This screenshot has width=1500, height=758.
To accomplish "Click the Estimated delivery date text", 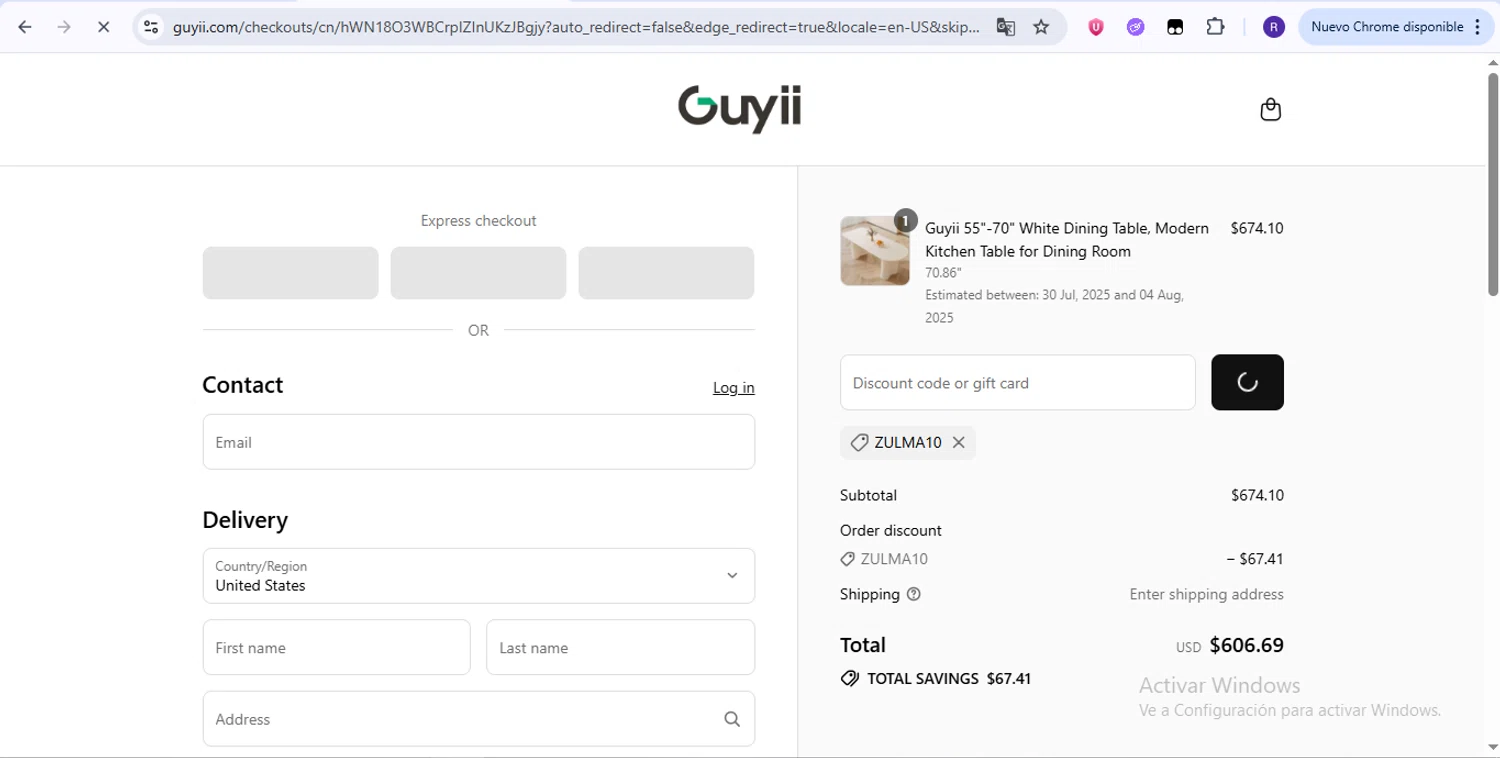I will pyautogui.click(x=1054, y=306).
